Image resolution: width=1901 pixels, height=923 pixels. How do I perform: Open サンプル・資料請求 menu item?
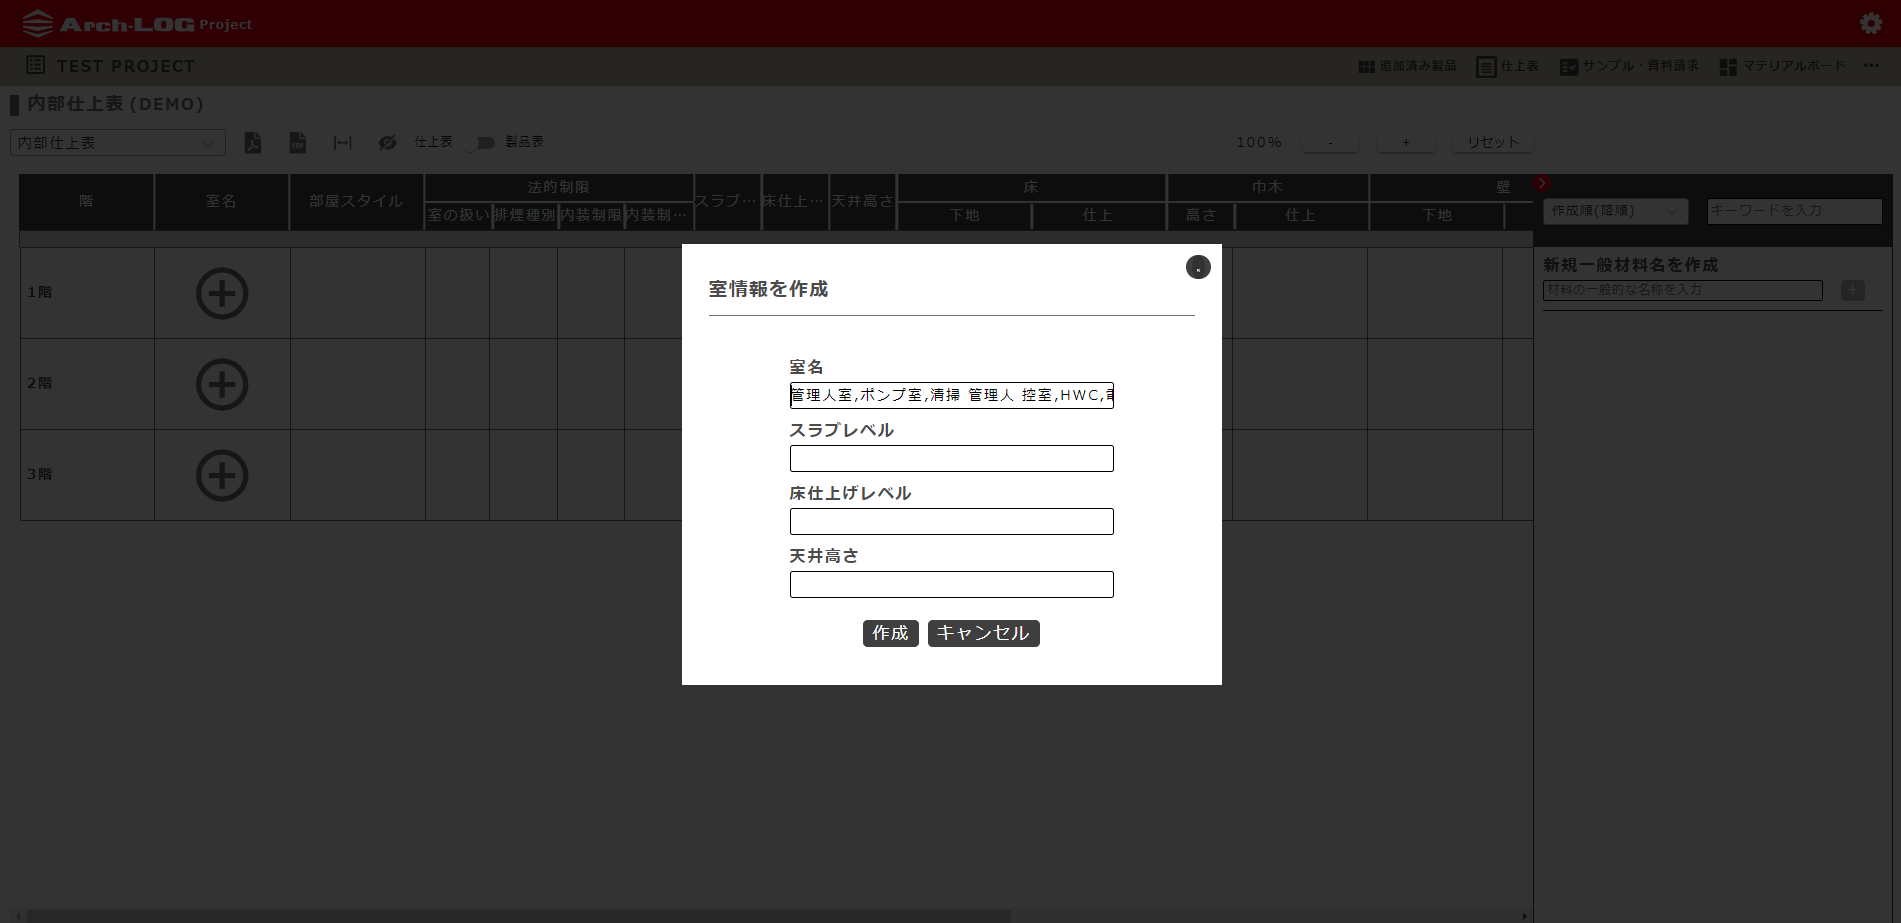(x=1629, y=66)
